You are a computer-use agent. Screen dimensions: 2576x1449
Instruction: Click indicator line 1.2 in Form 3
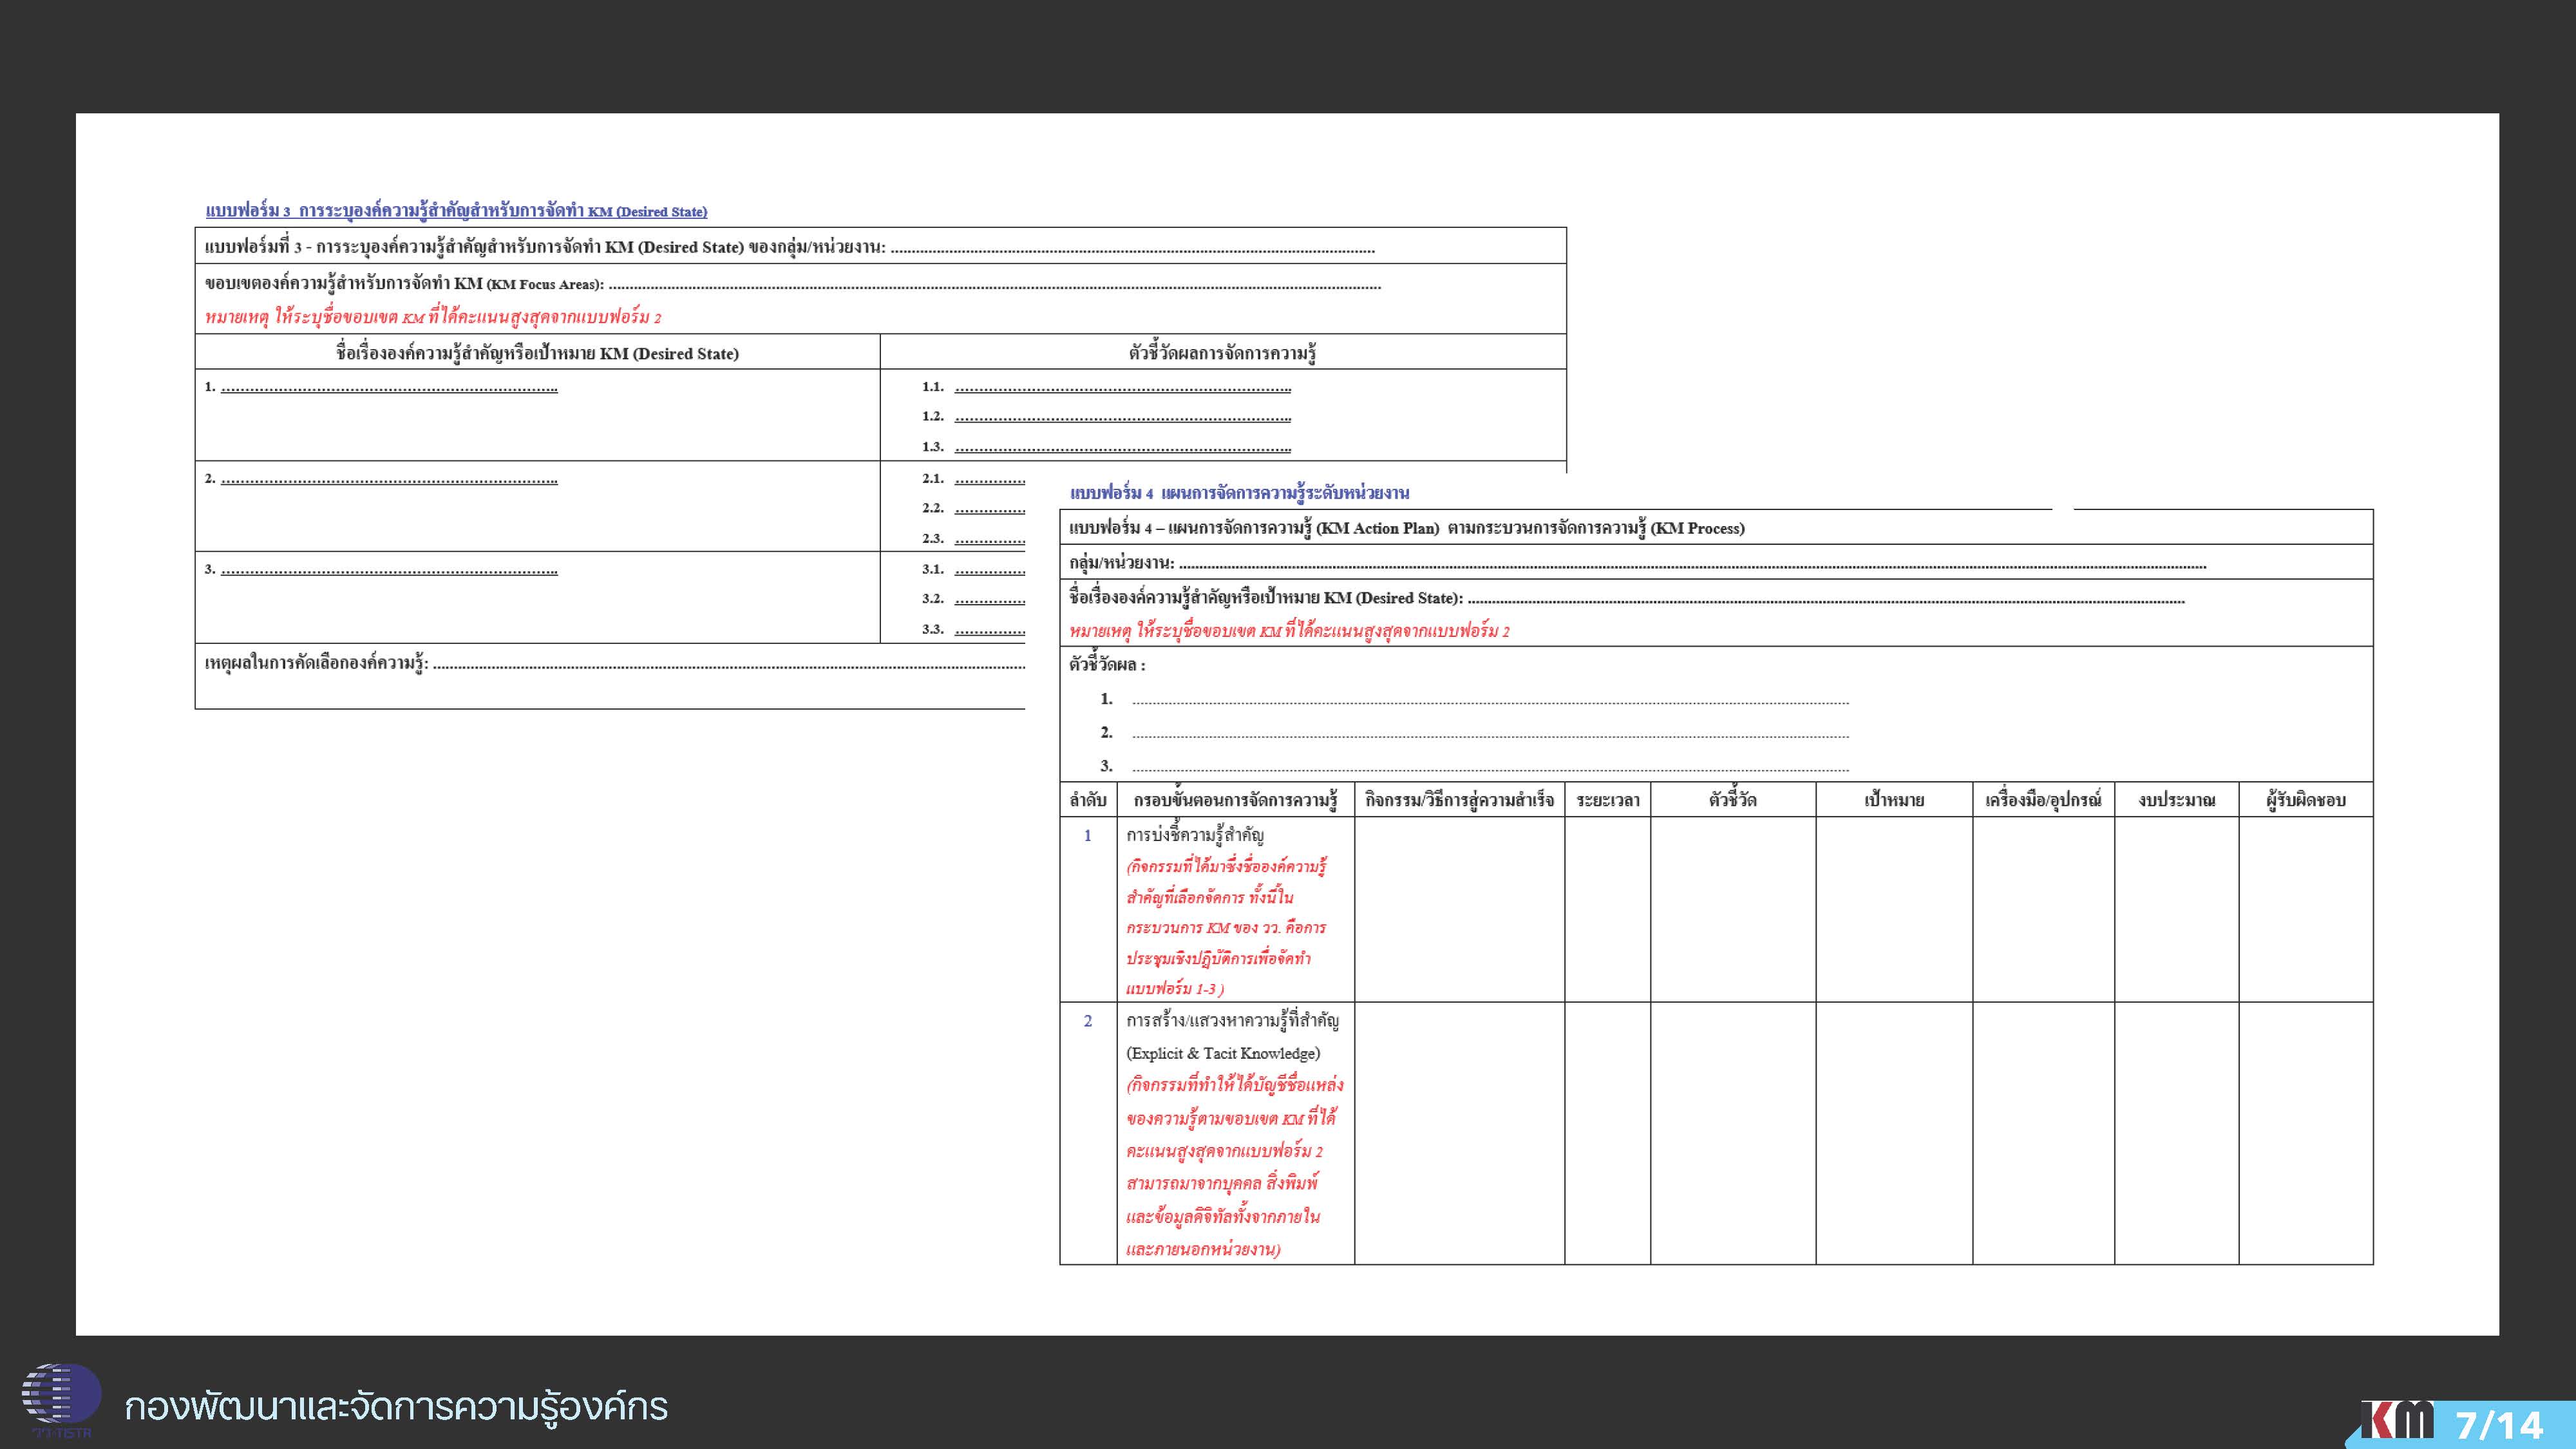point(1122,418)
